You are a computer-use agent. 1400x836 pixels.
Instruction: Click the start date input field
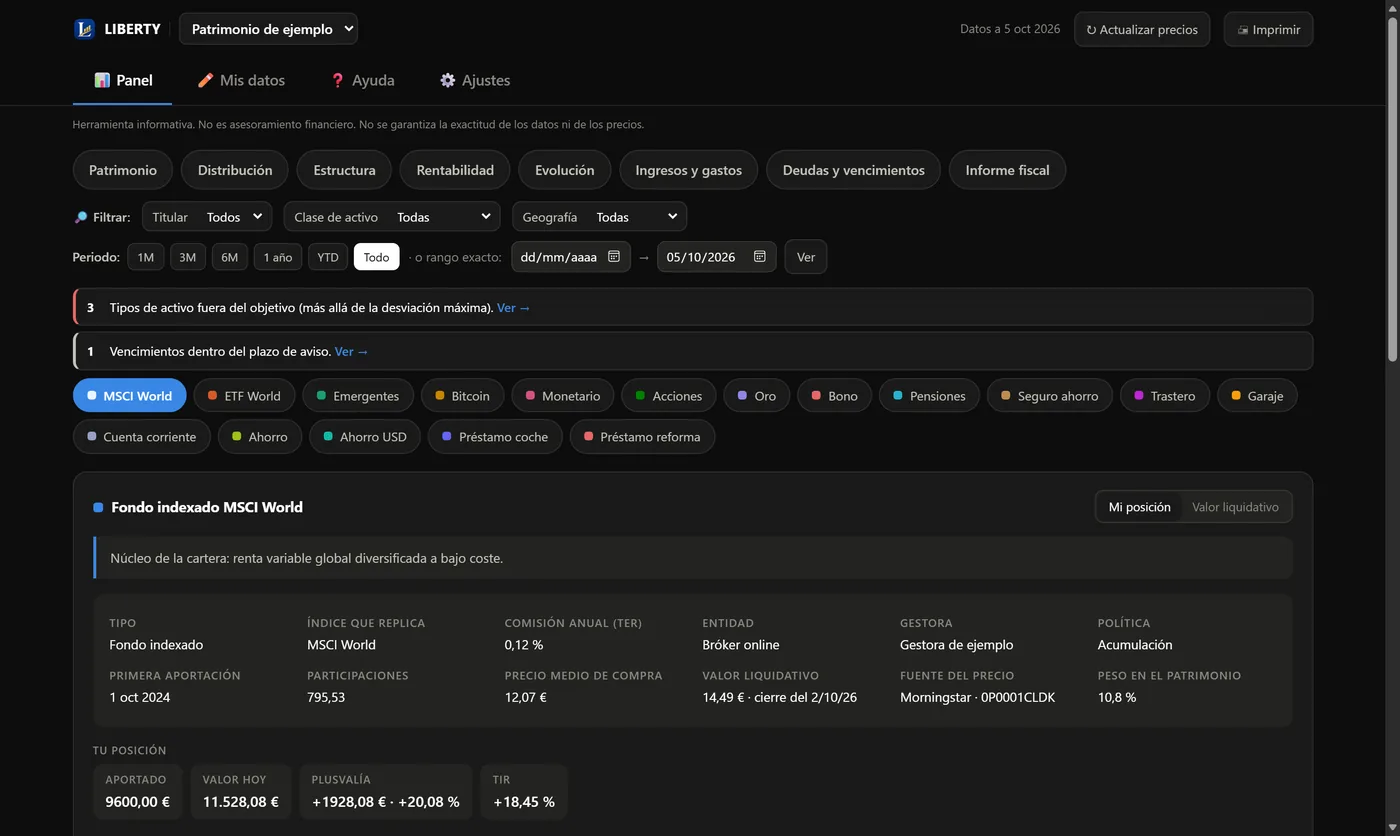571,257
